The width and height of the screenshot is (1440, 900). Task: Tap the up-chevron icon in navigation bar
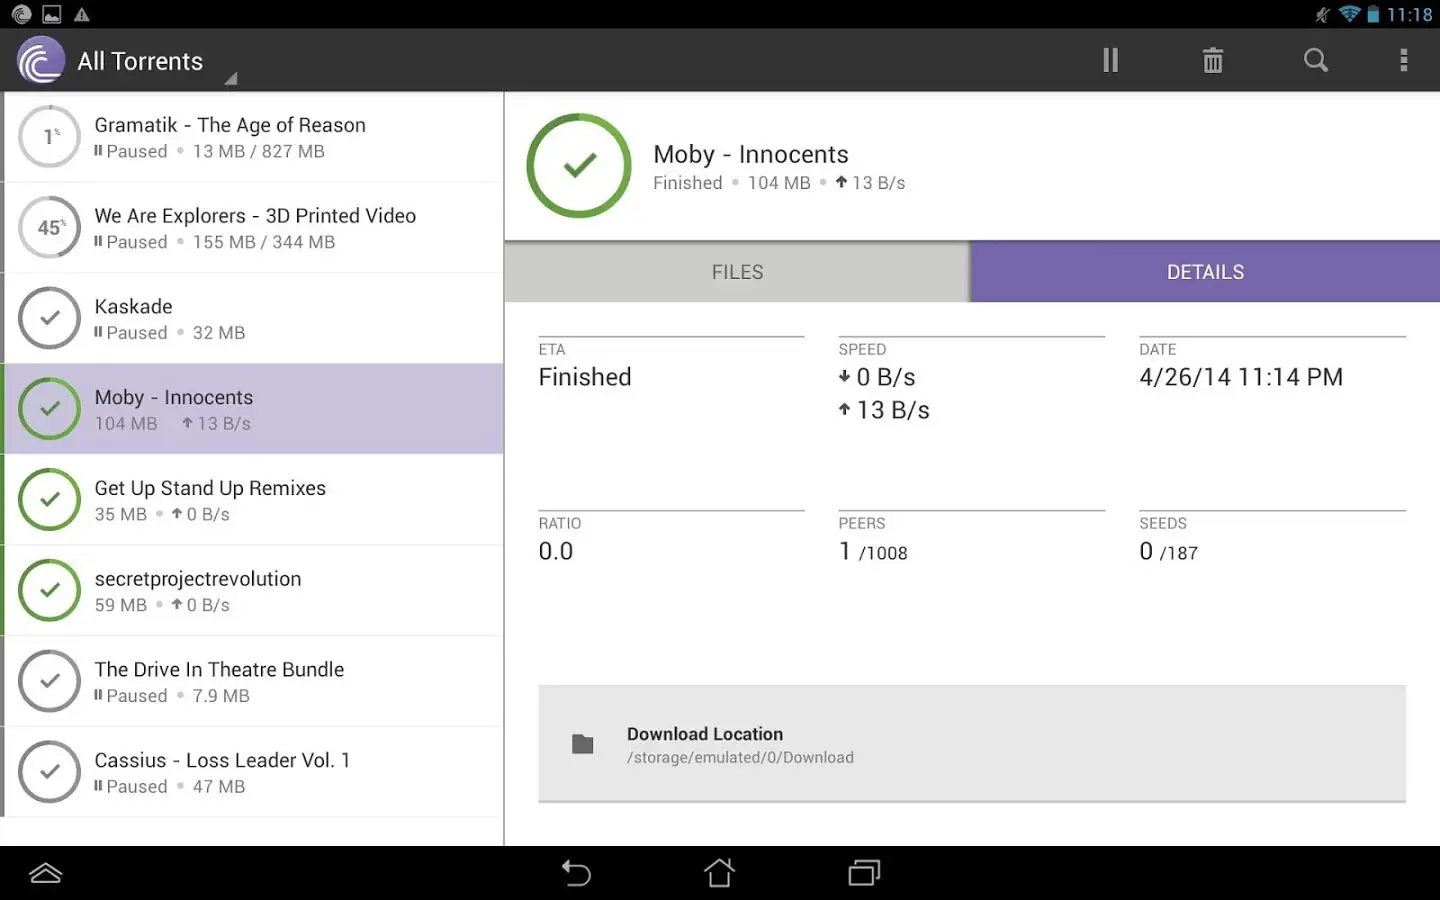tap(46, 873)
